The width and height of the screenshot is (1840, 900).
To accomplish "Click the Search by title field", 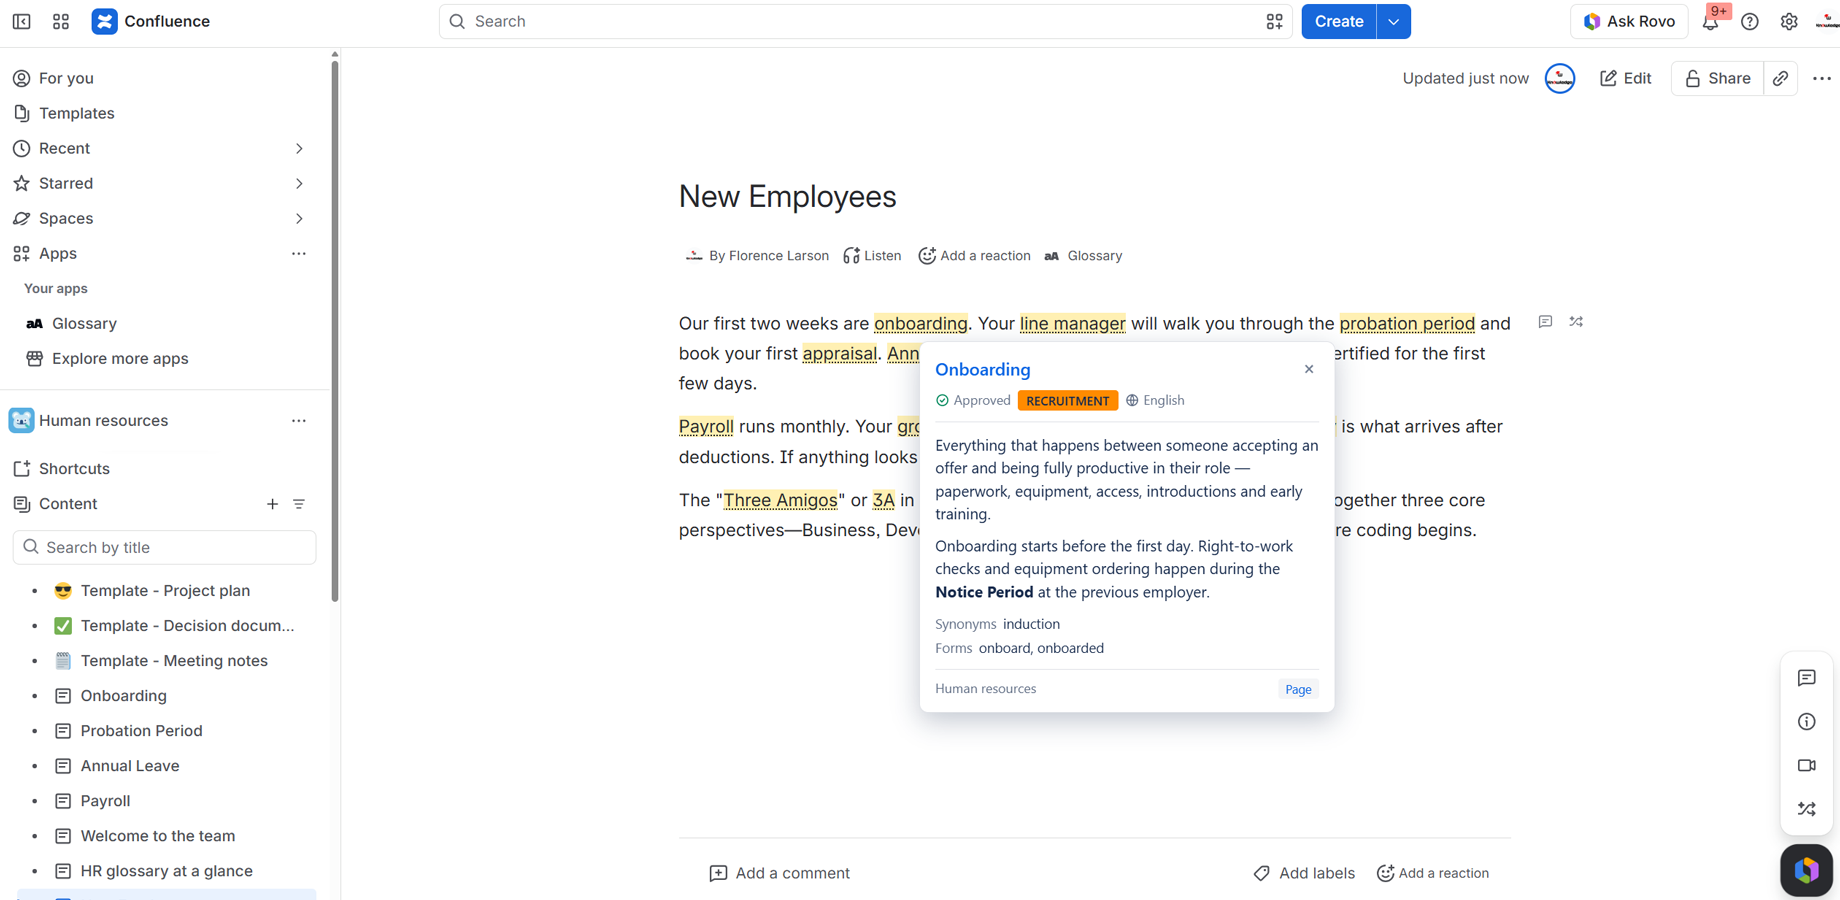I will click(165, 547).
